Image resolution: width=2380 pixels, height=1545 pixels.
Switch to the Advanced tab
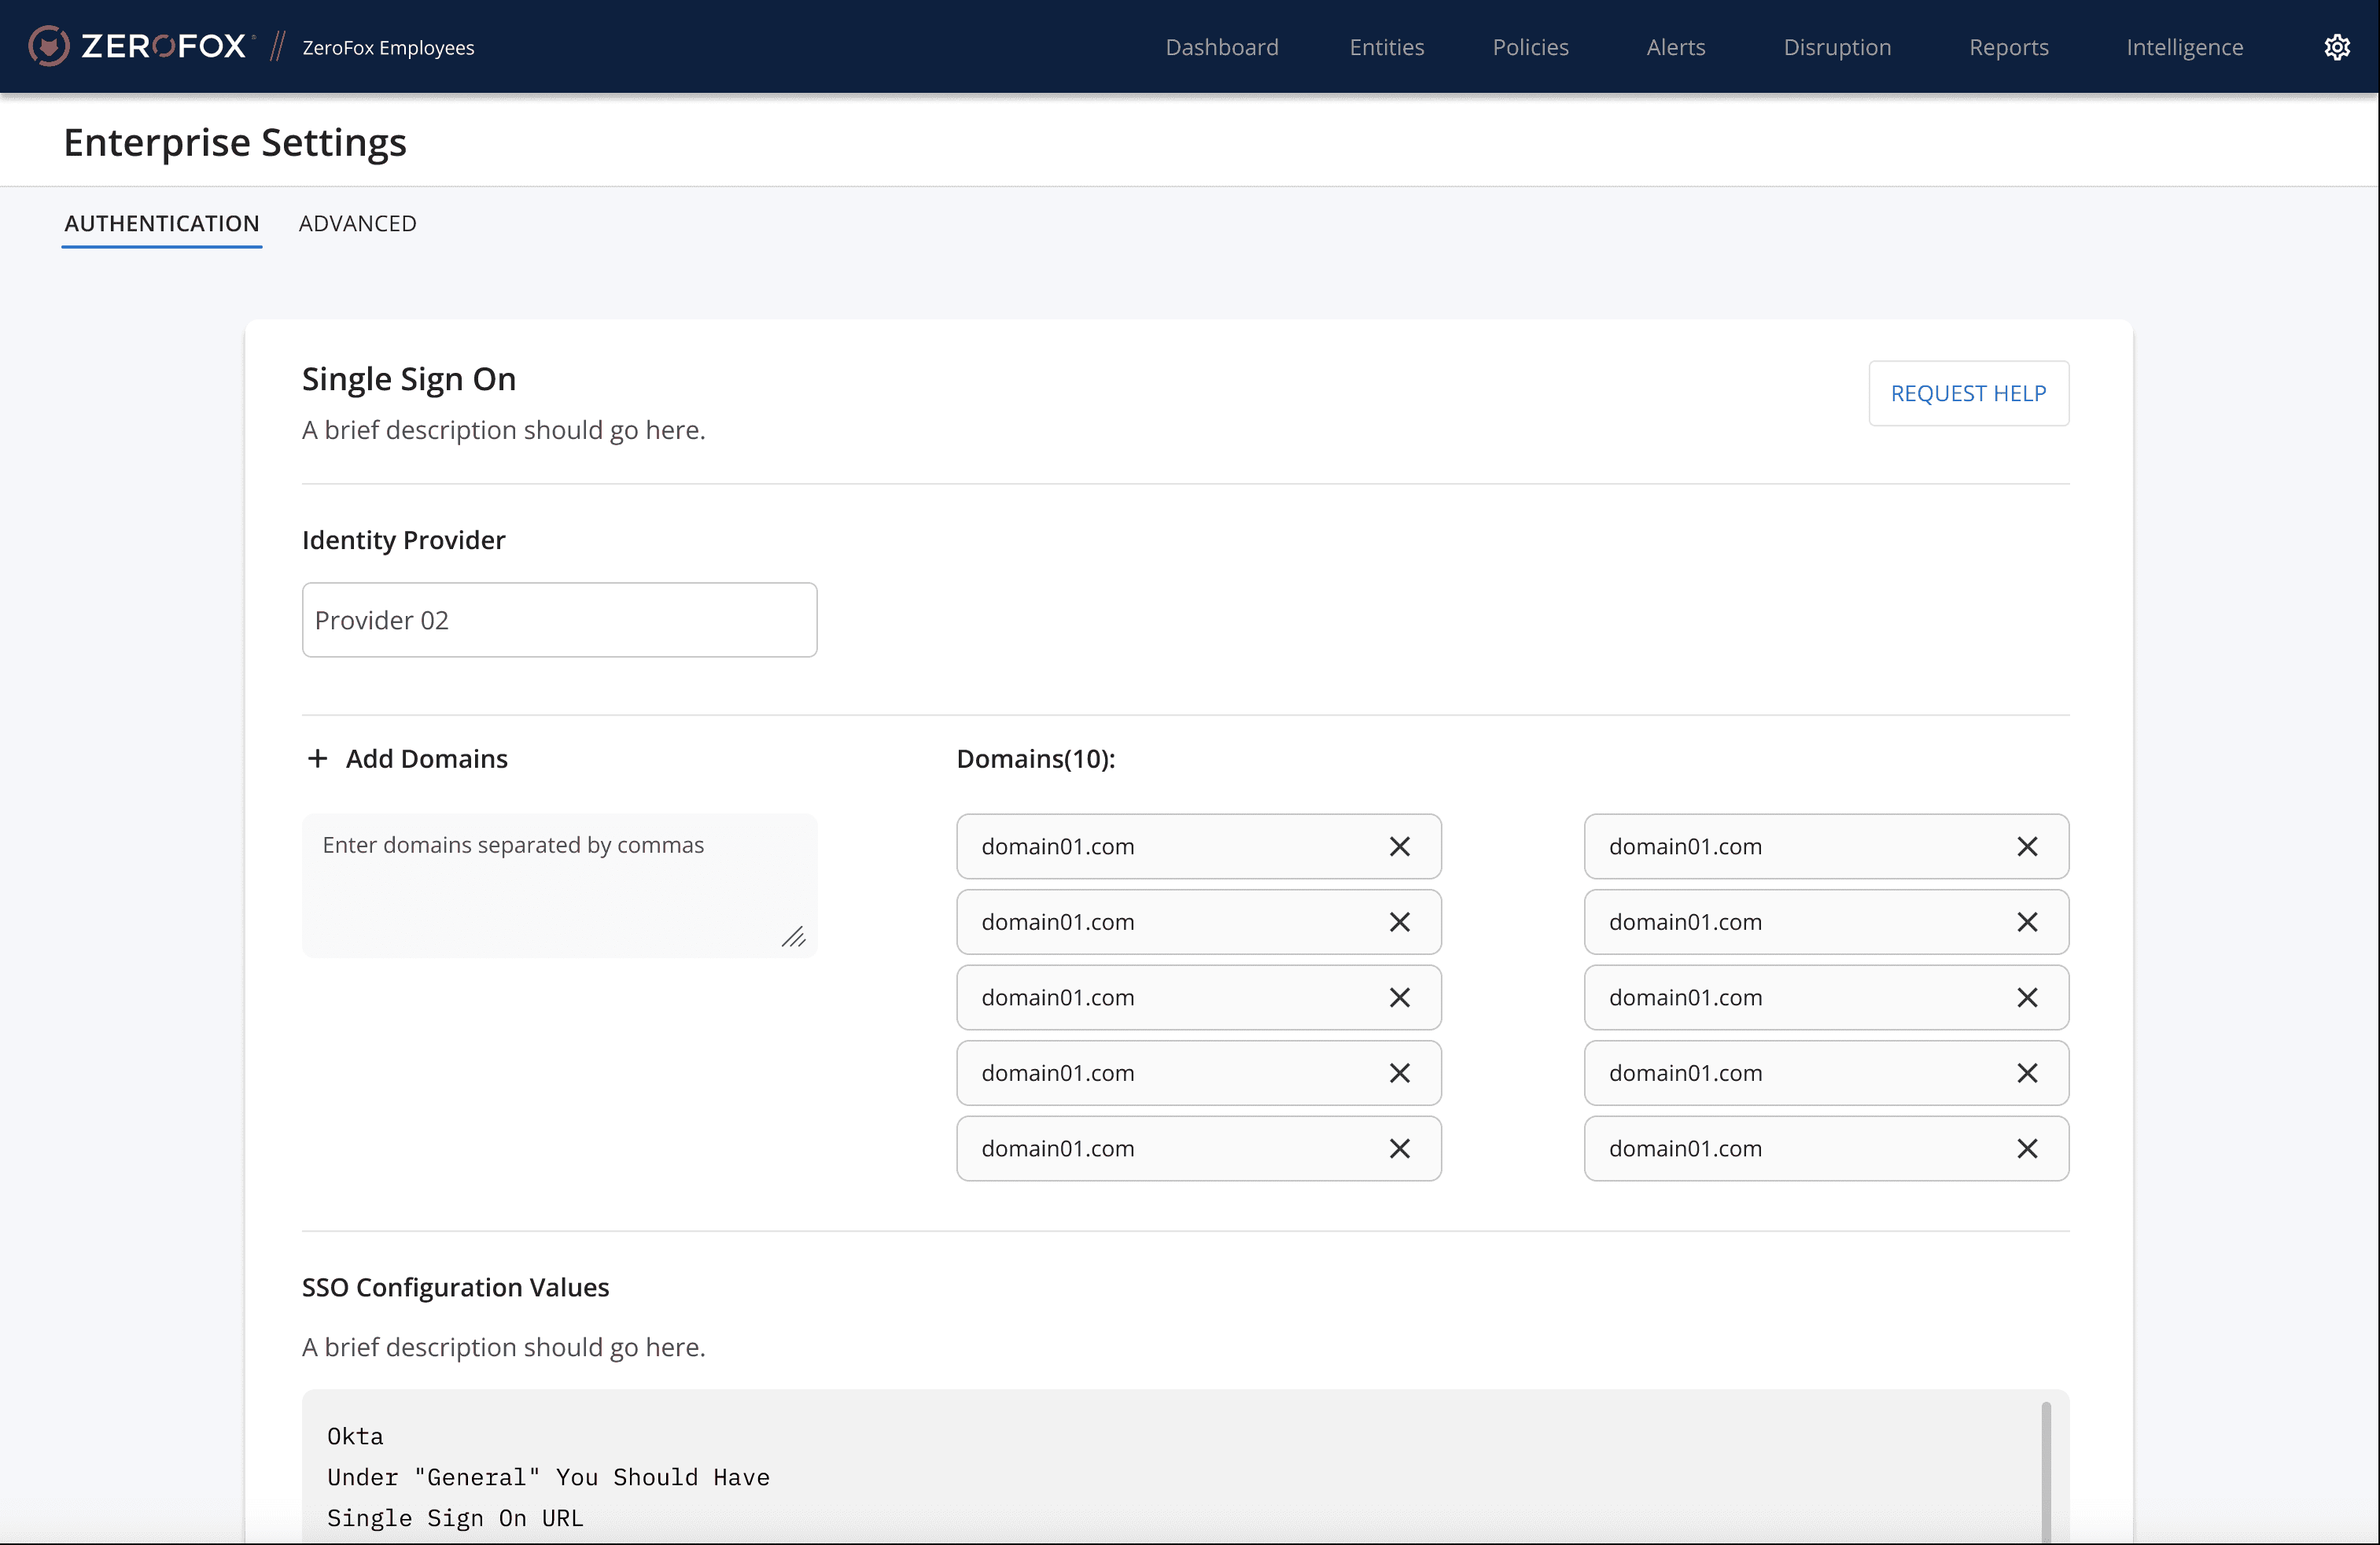click(x=357, y=223)
